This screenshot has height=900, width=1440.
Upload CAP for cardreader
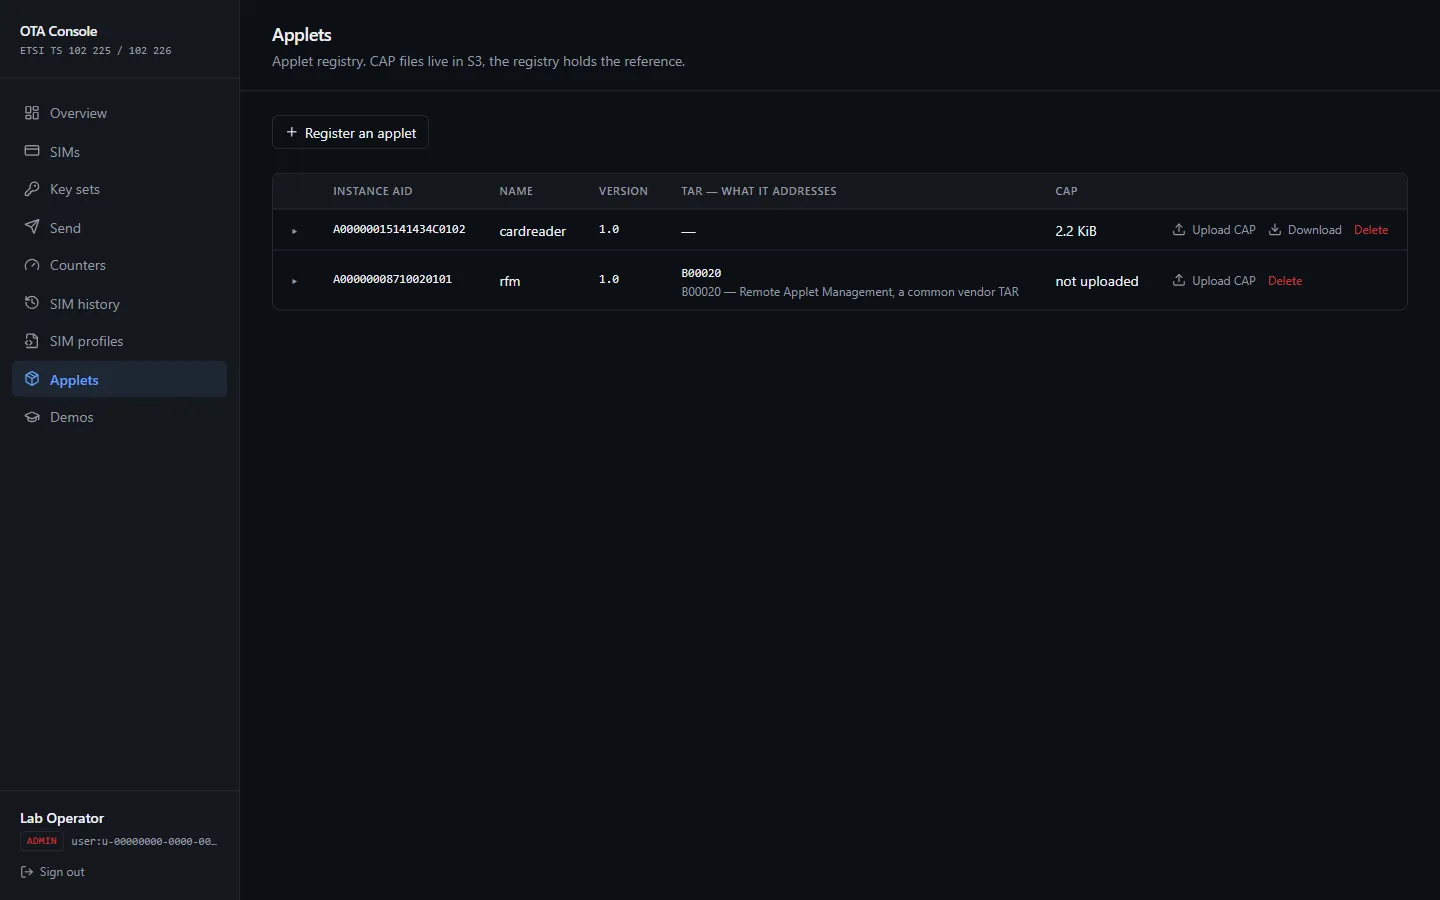[x=1214, y=230]
